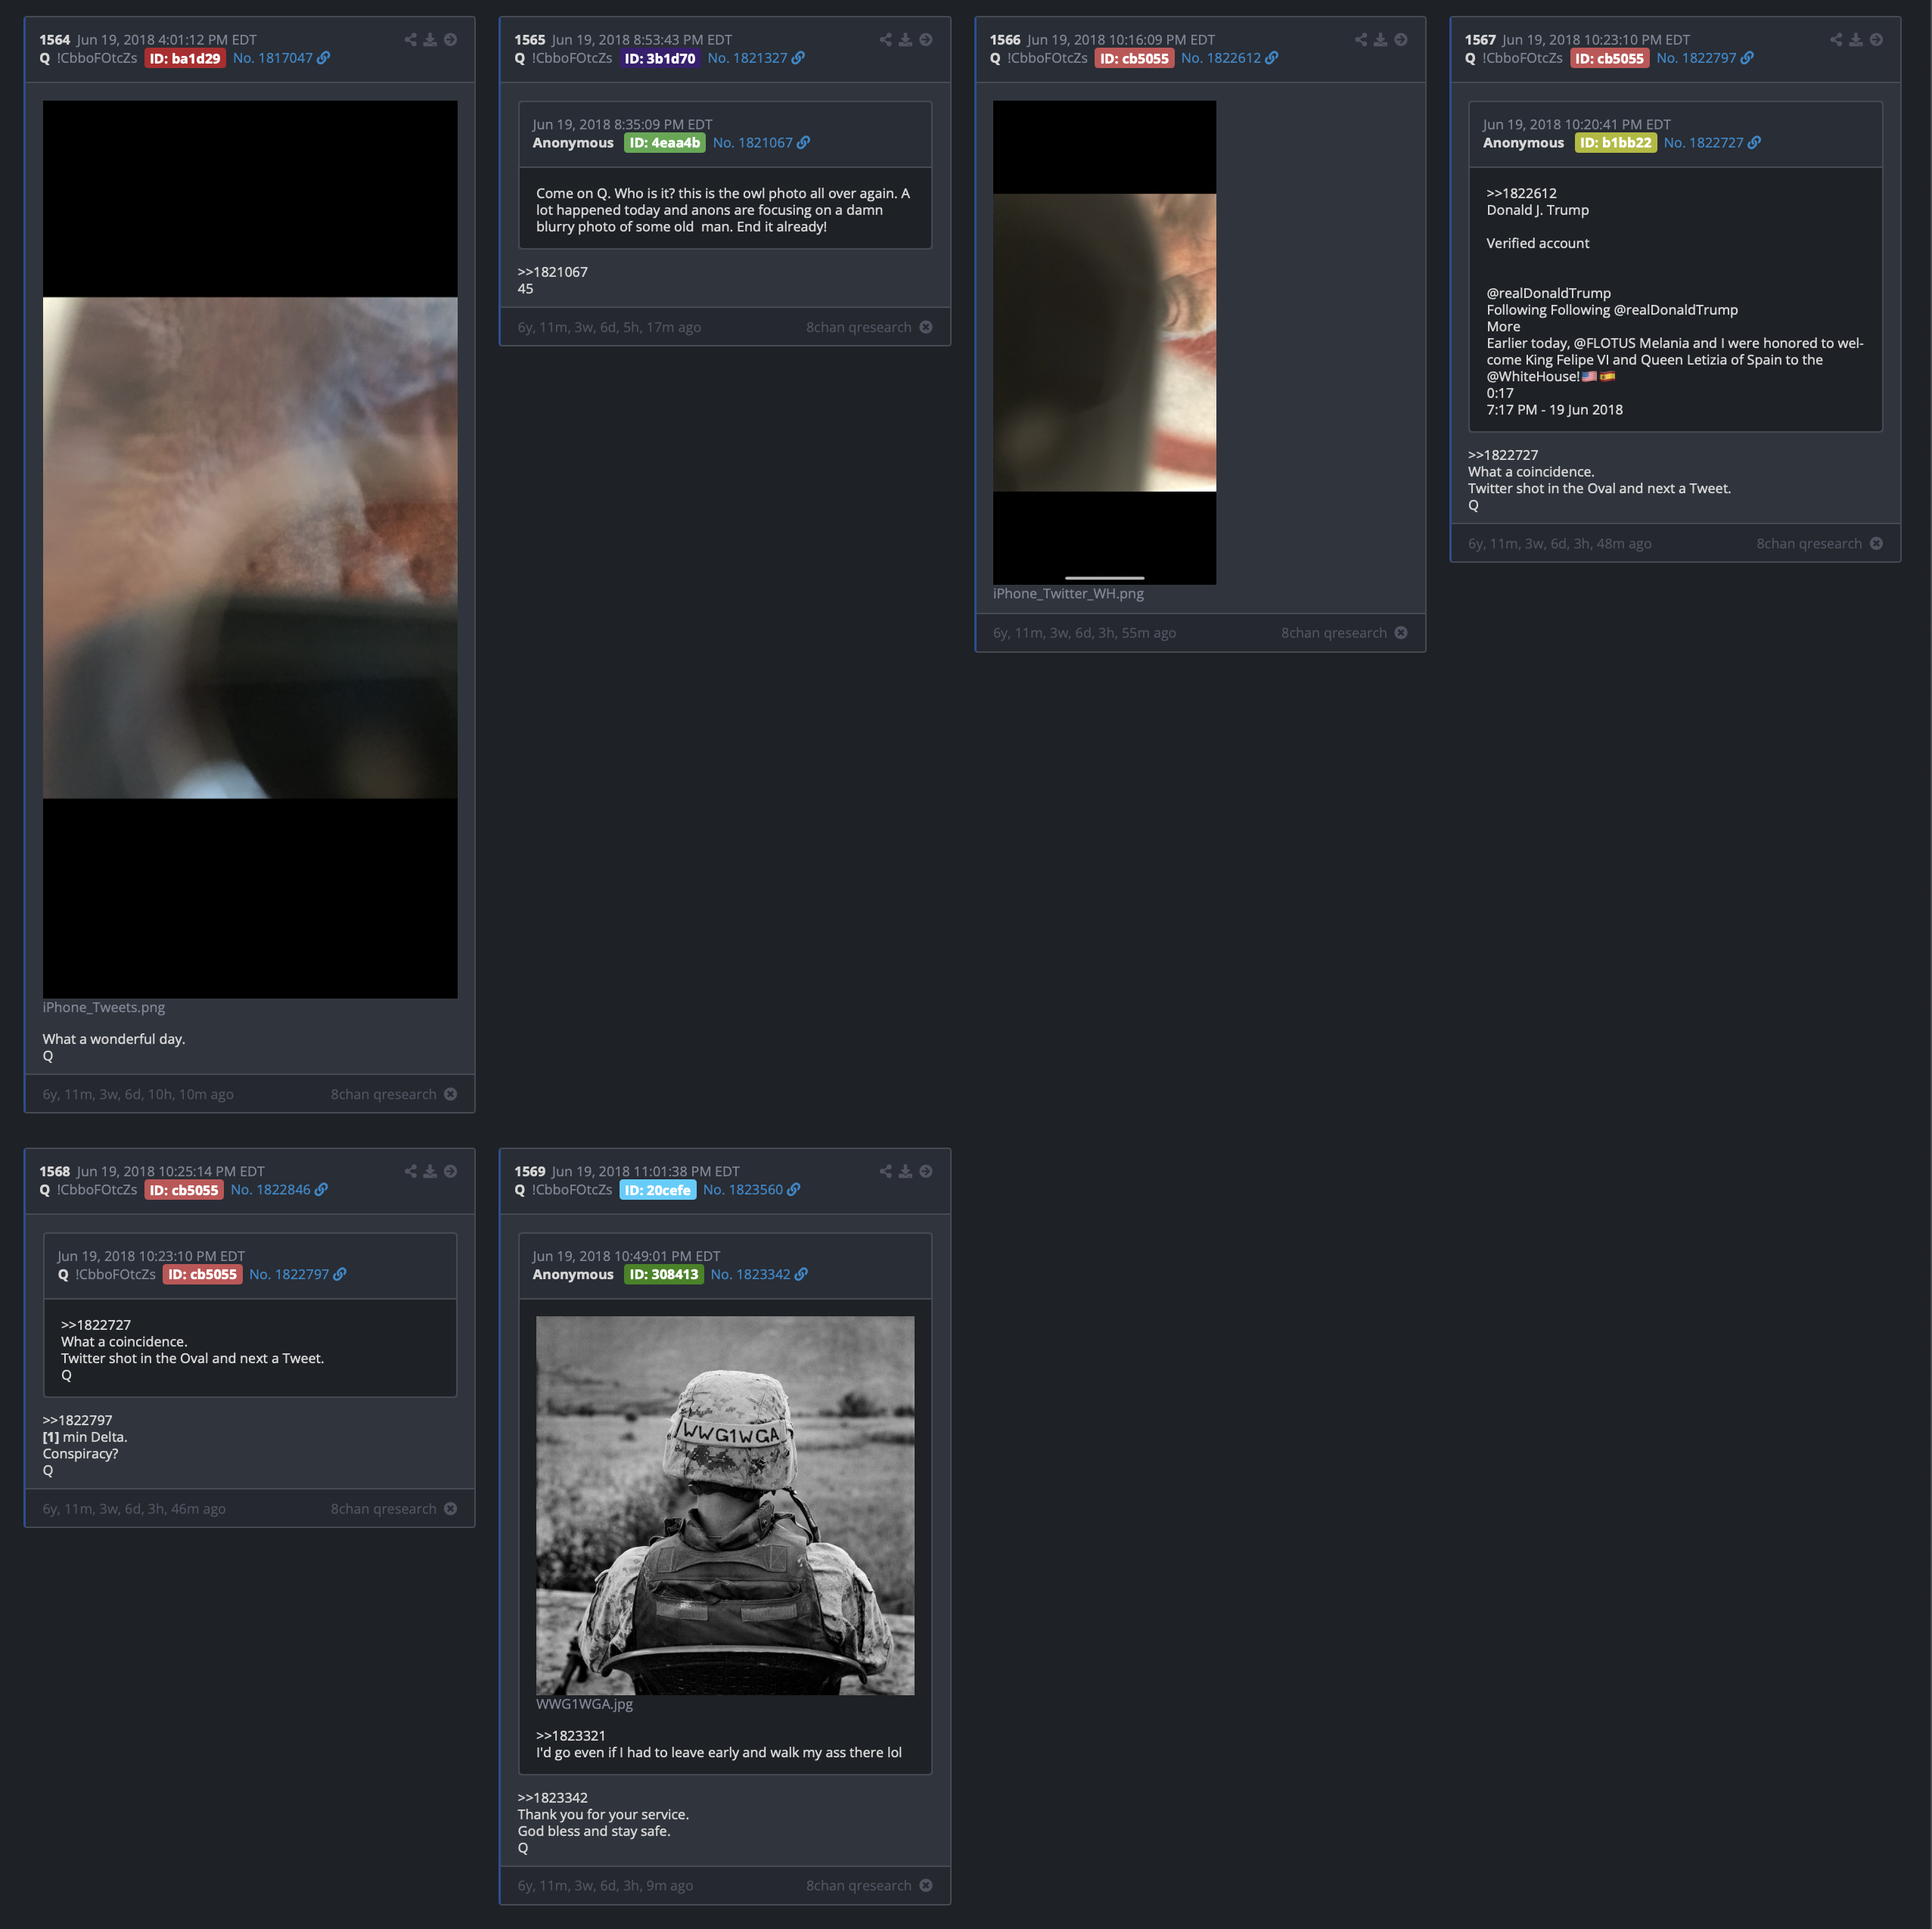
Task: Click download icon on post 1566
Action: point(1380,40)
